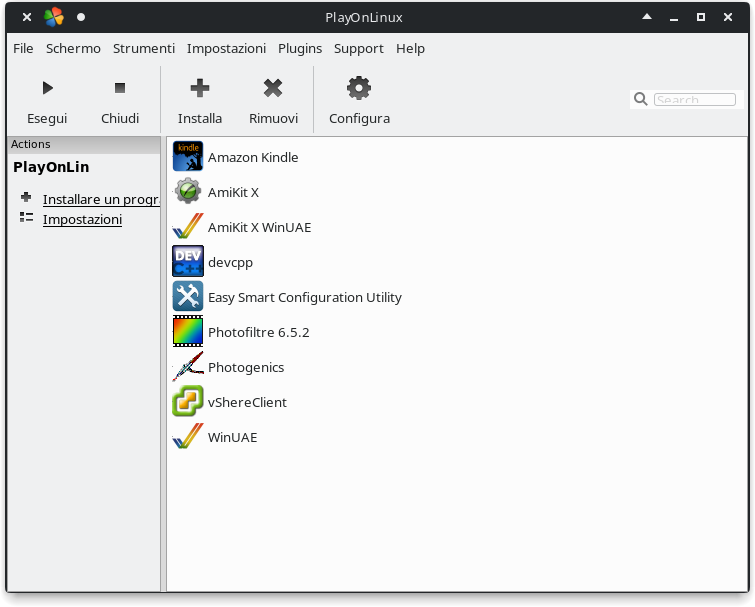This screenshot has height=607, width=755.
Task: Select AmiKit X text entry
Action: point(234,193)
